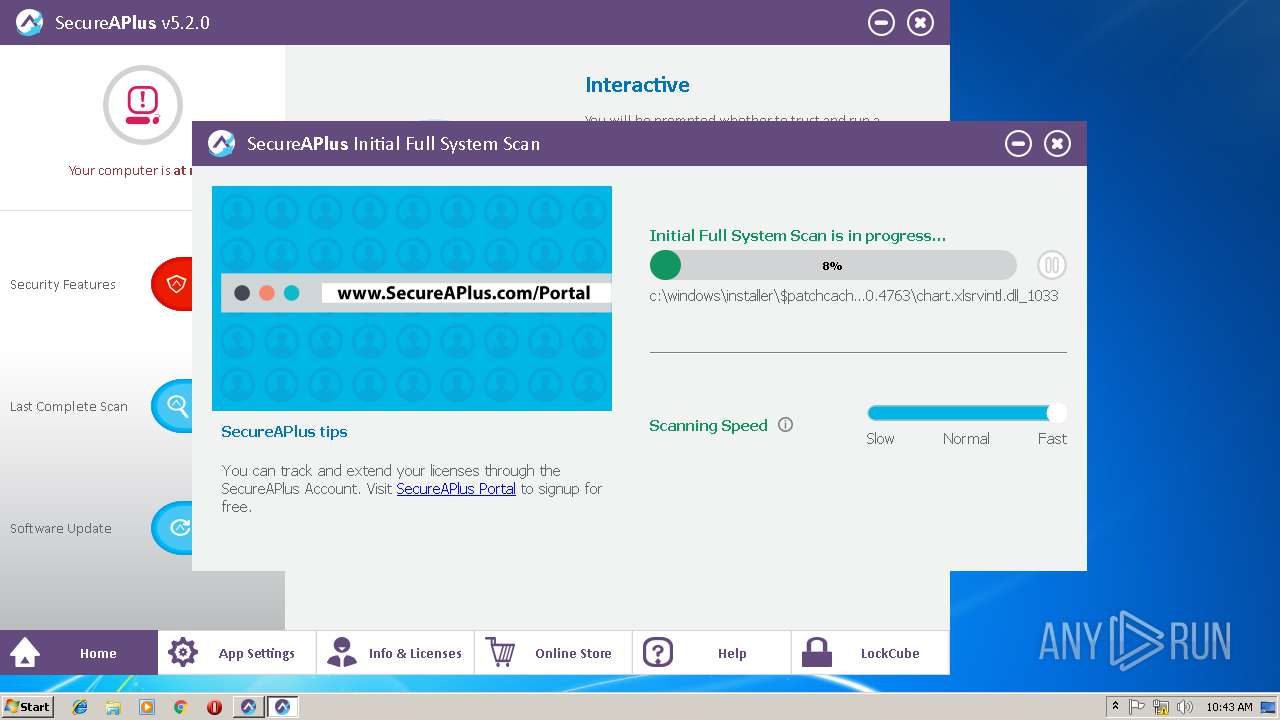Image resolution: width=1280 pixels, height=720 pixels.
Task: Click the Online Store shopping cart icon
Action: (500, 653)
